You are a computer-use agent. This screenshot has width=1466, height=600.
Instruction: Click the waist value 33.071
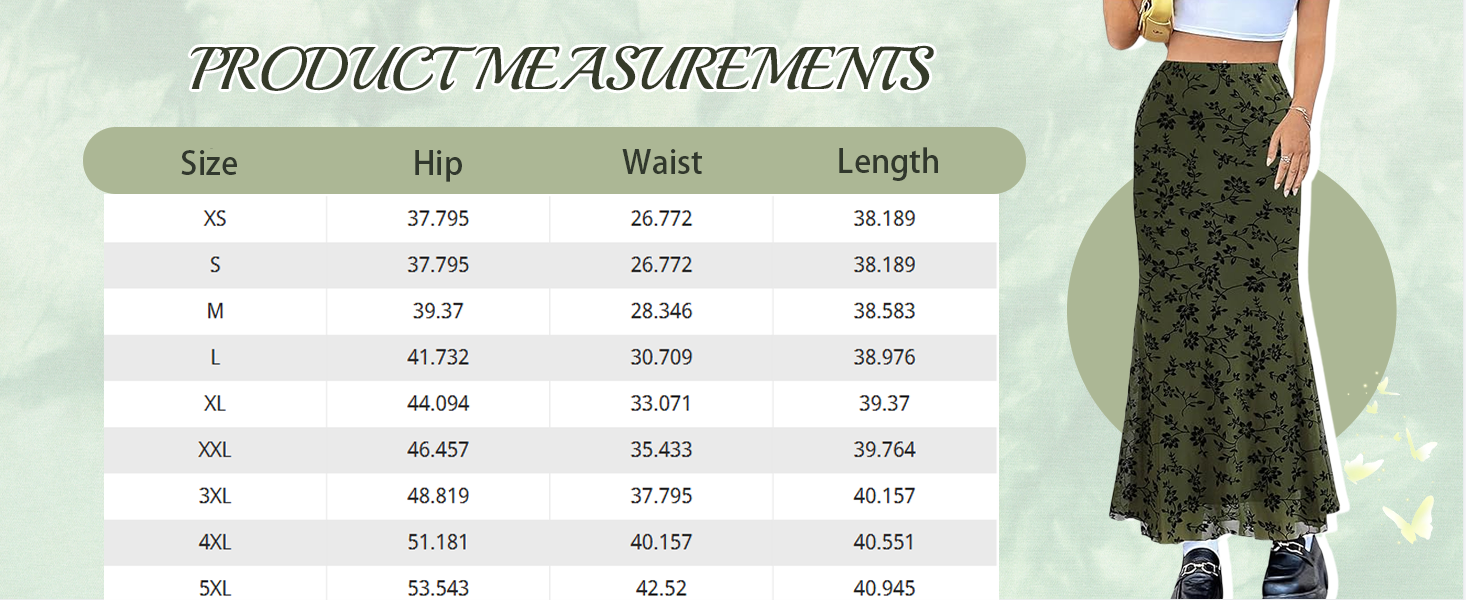pos(661,403)
